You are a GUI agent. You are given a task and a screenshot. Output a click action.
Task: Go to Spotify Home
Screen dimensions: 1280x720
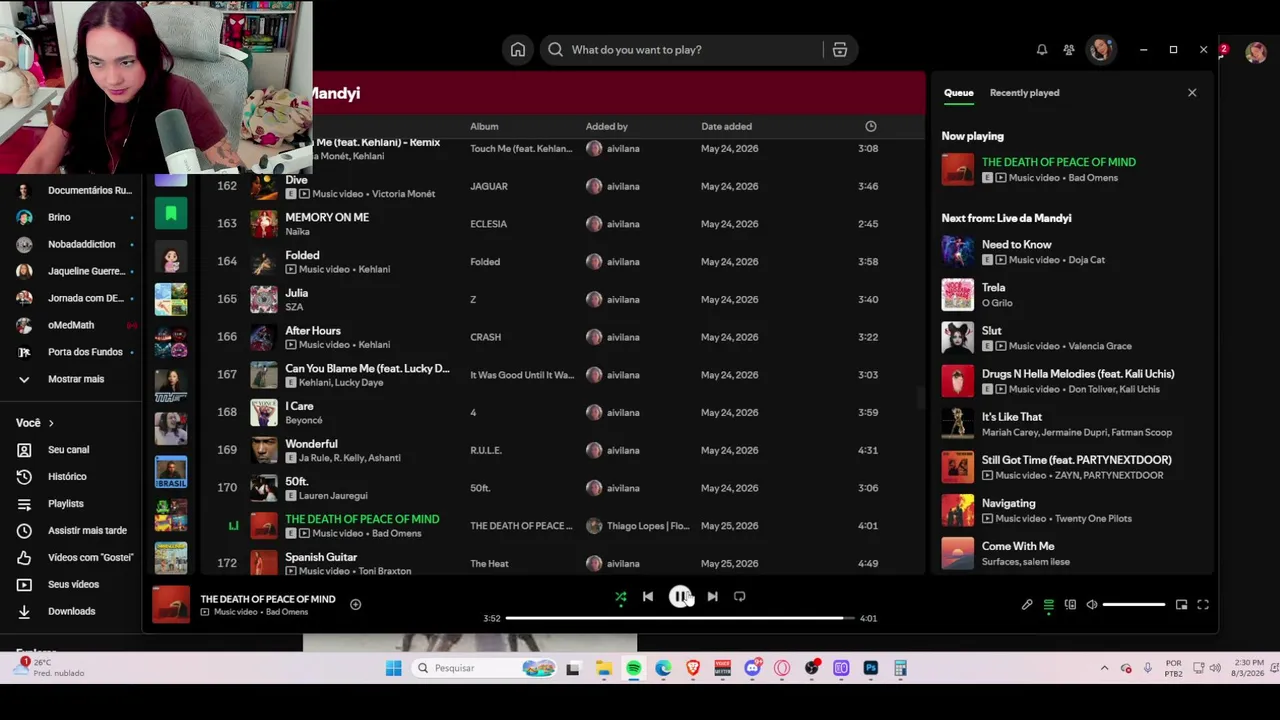click(518, 50)
